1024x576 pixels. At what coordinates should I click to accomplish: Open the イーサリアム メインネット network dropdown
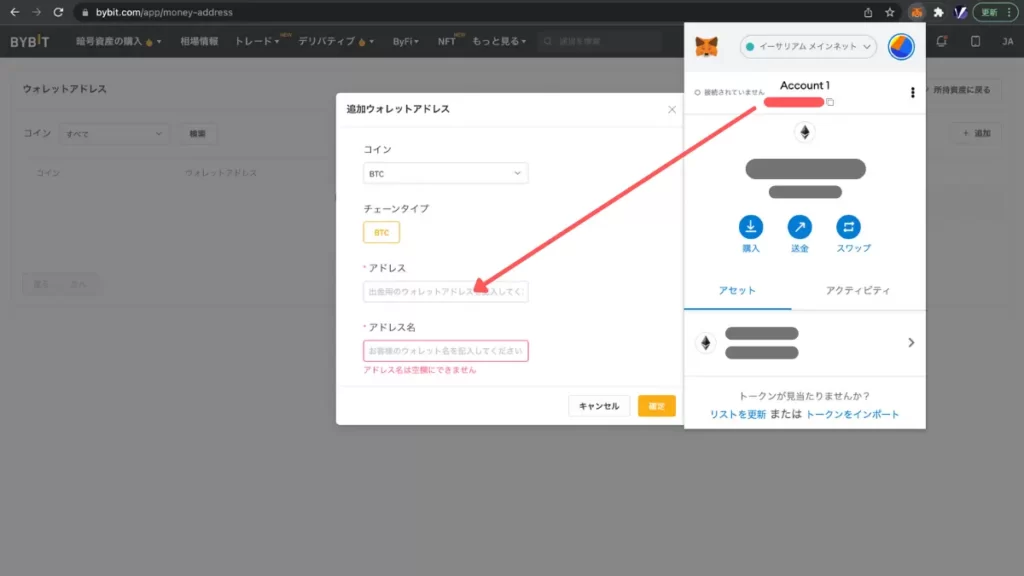pyautogui.click(x=808, y=46)
